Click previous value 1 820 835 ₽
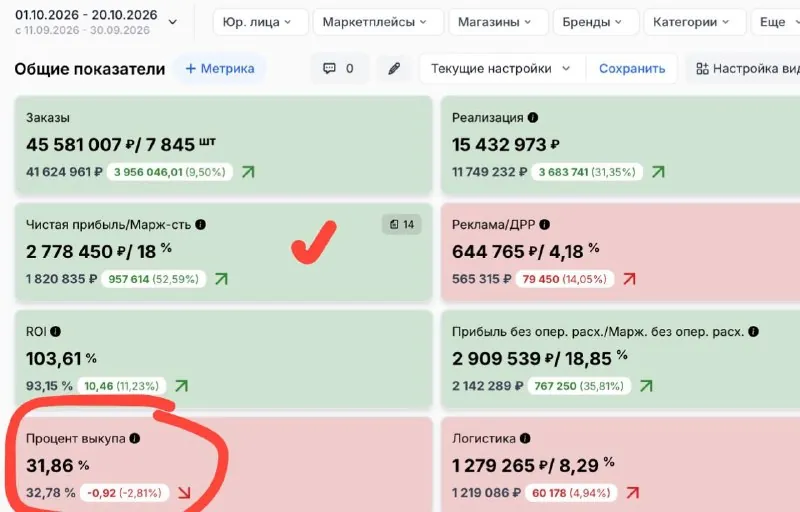The width and height of the screenshot is (800, 512). 61,279
